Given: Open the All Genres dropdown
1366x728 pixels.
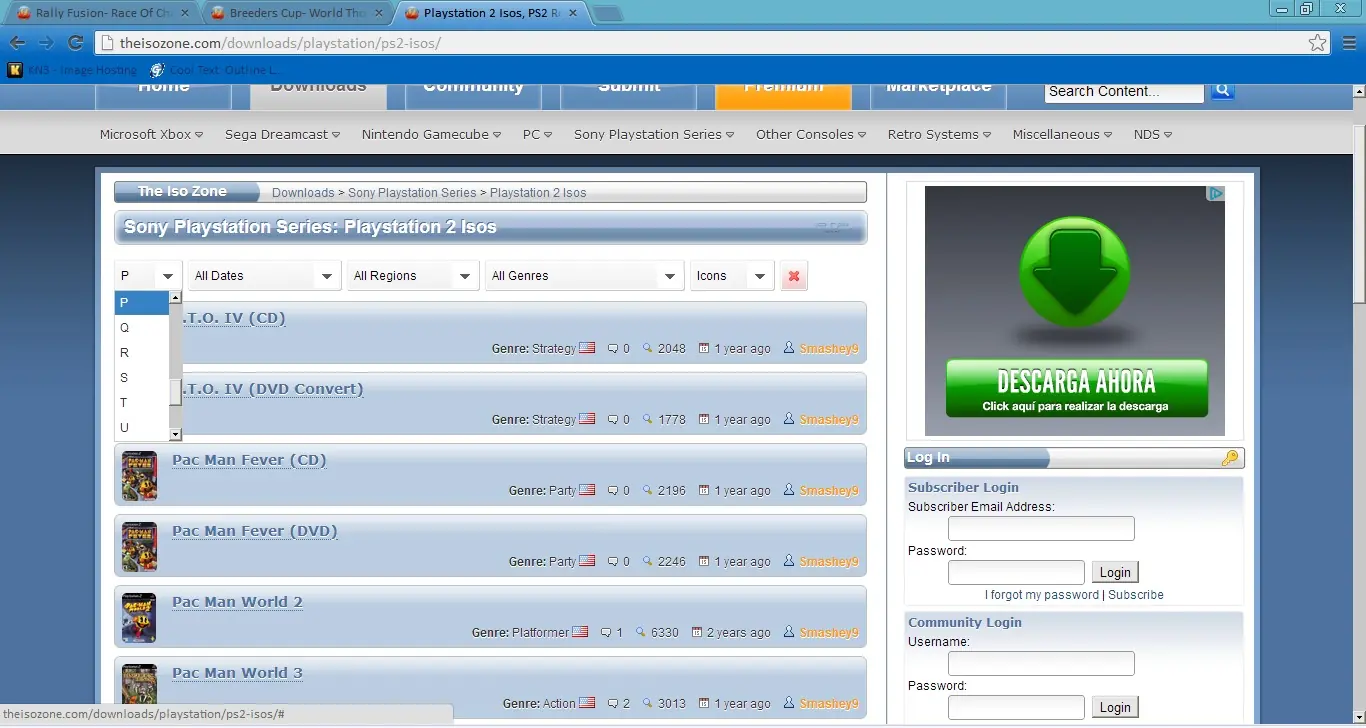Looking at the screenshot, I should pos(584,276).
